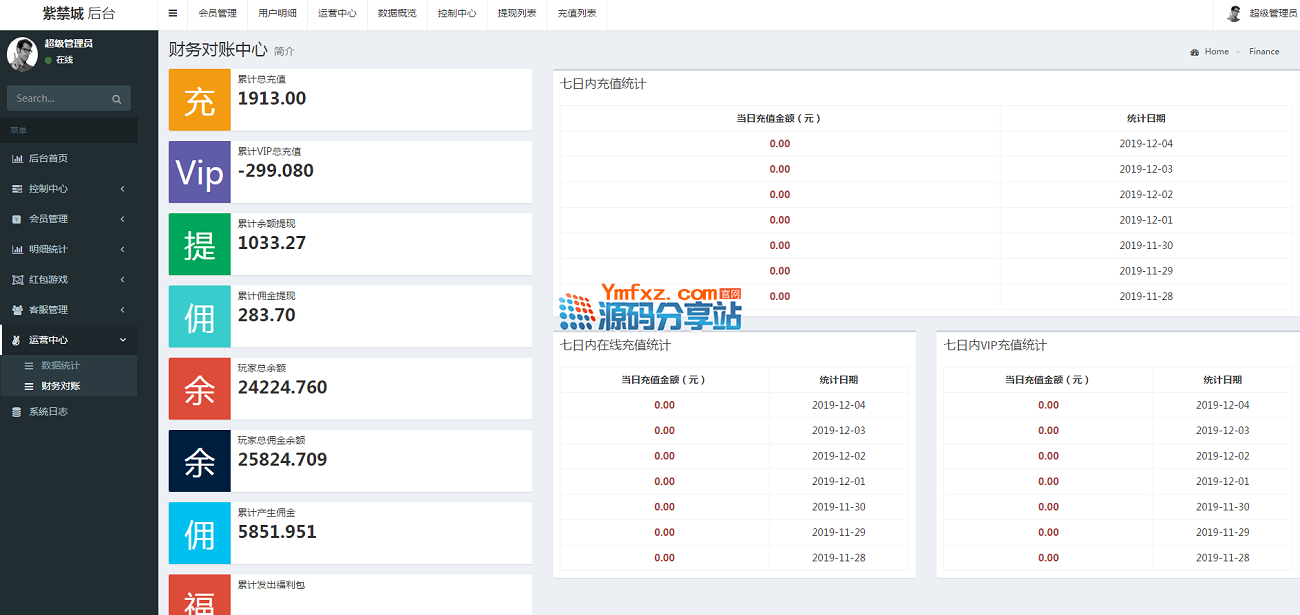Click the 系统日志 database icon

pos(16,412)
